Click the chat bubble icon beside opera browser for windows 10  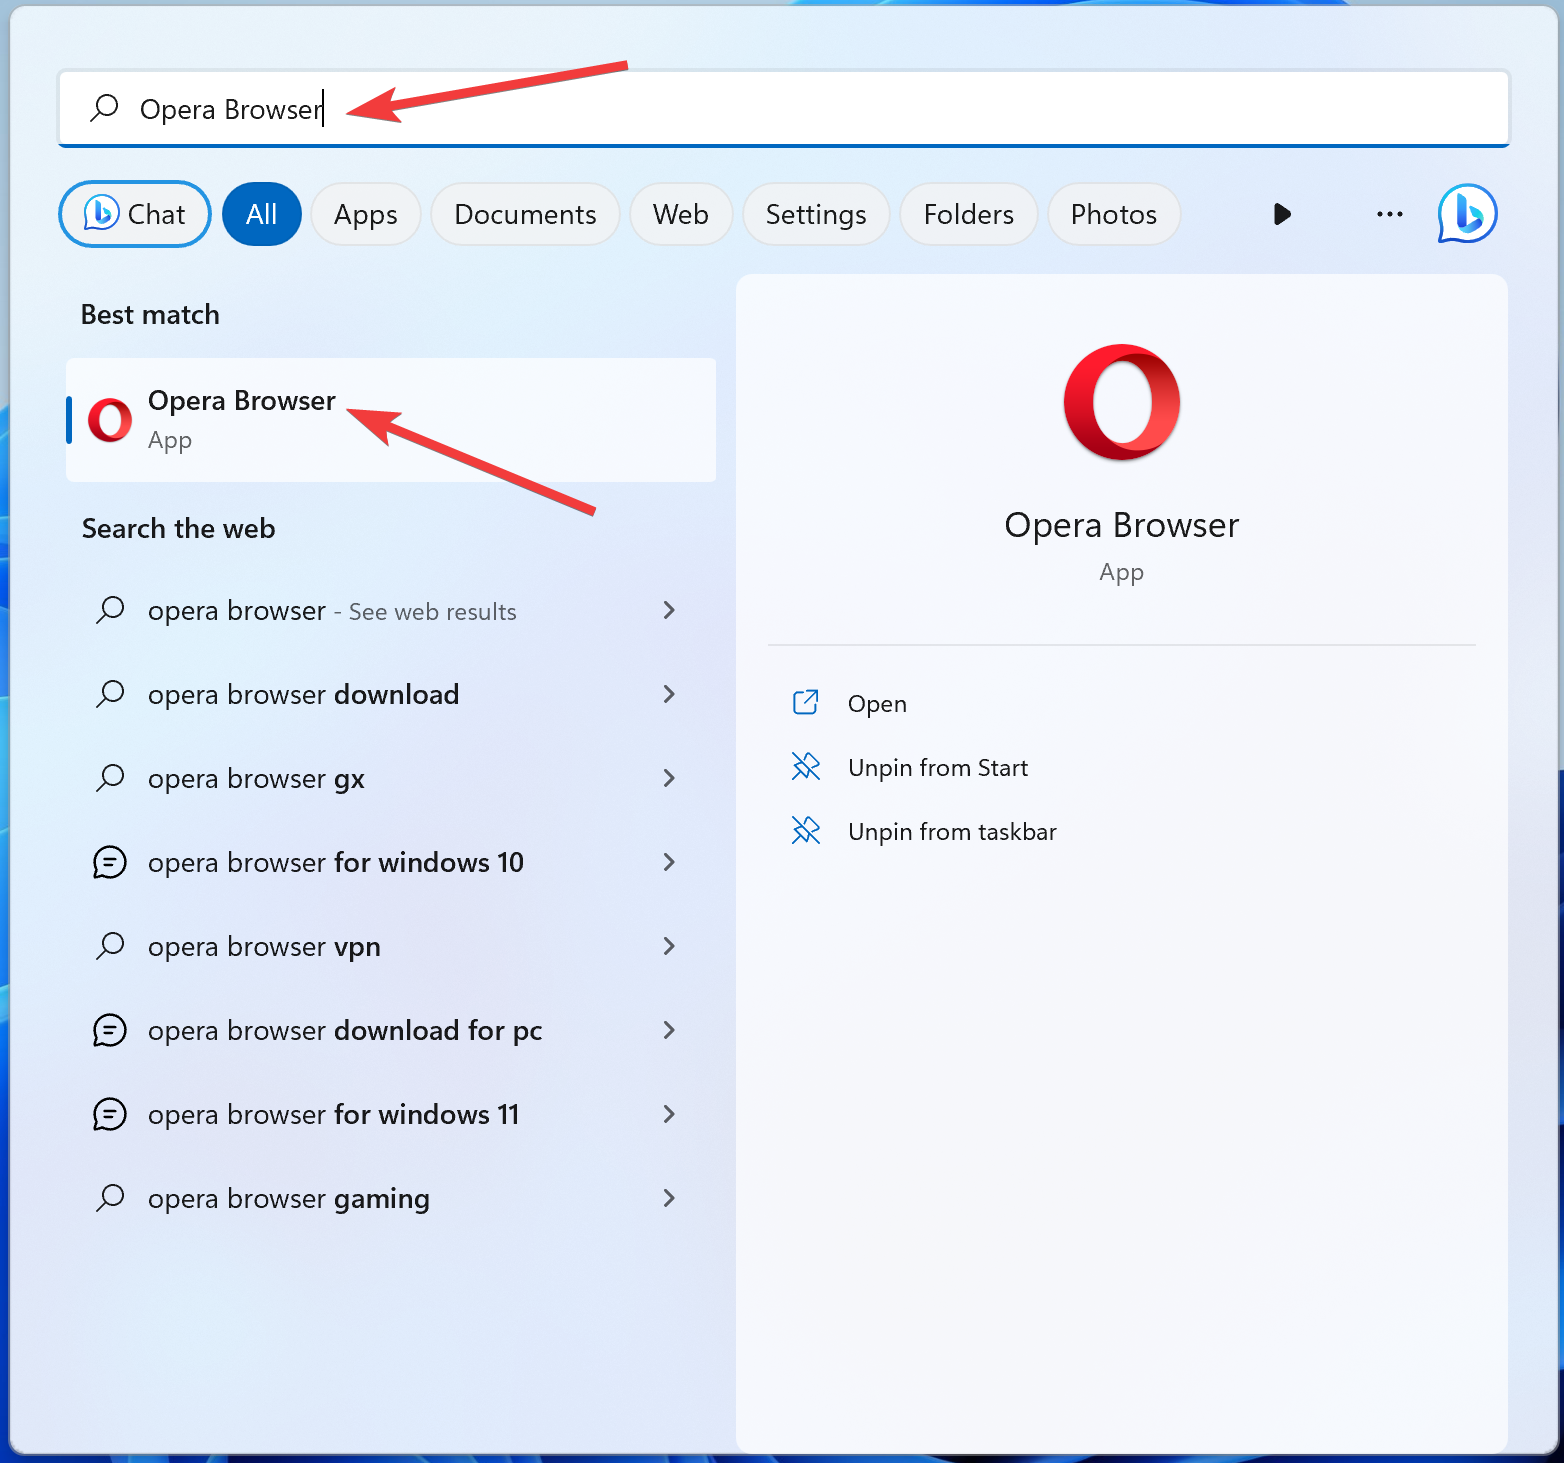110,862
